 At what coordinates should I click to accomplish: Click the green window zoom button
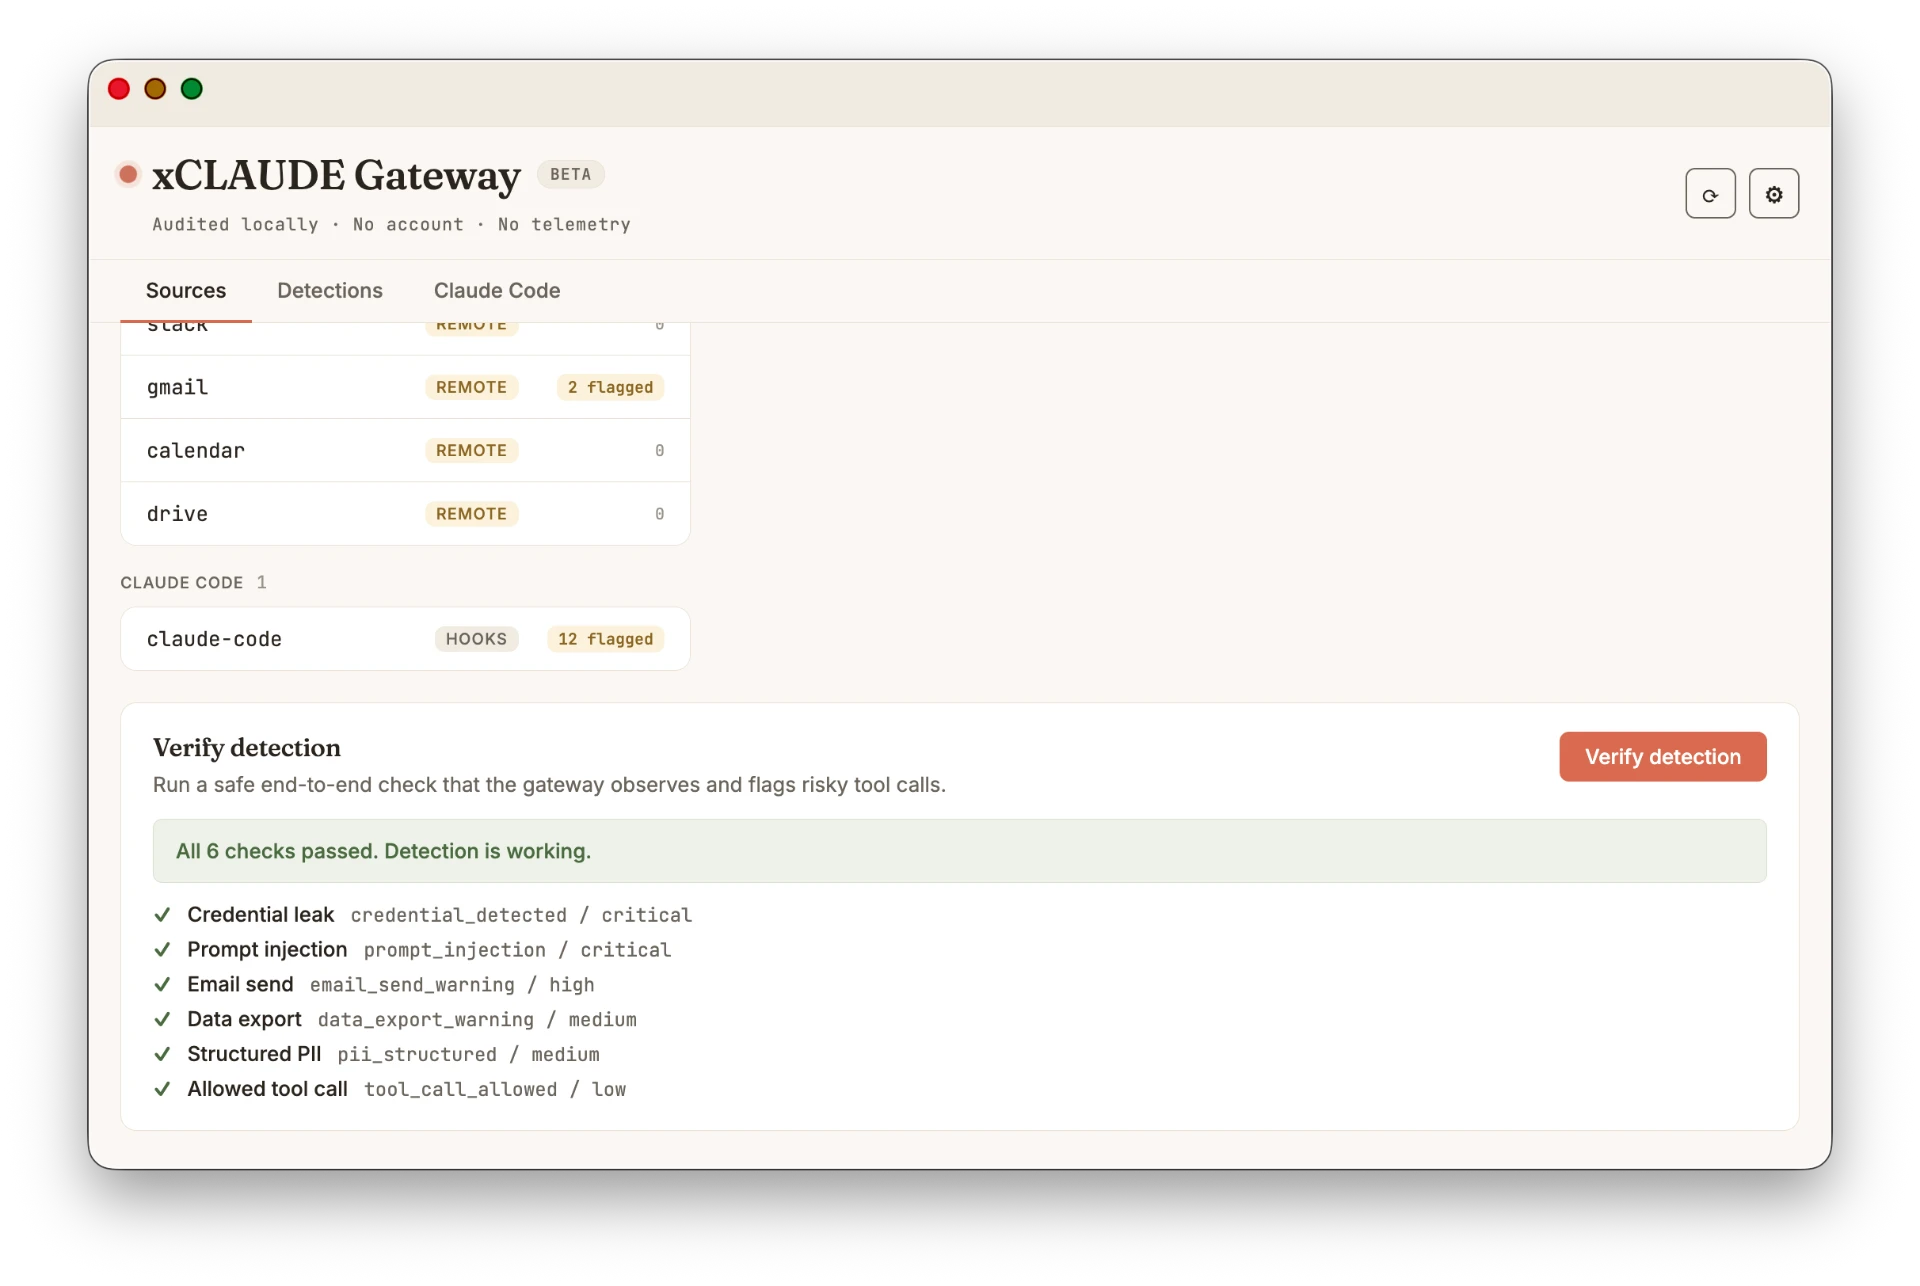[x=192, y=89]
